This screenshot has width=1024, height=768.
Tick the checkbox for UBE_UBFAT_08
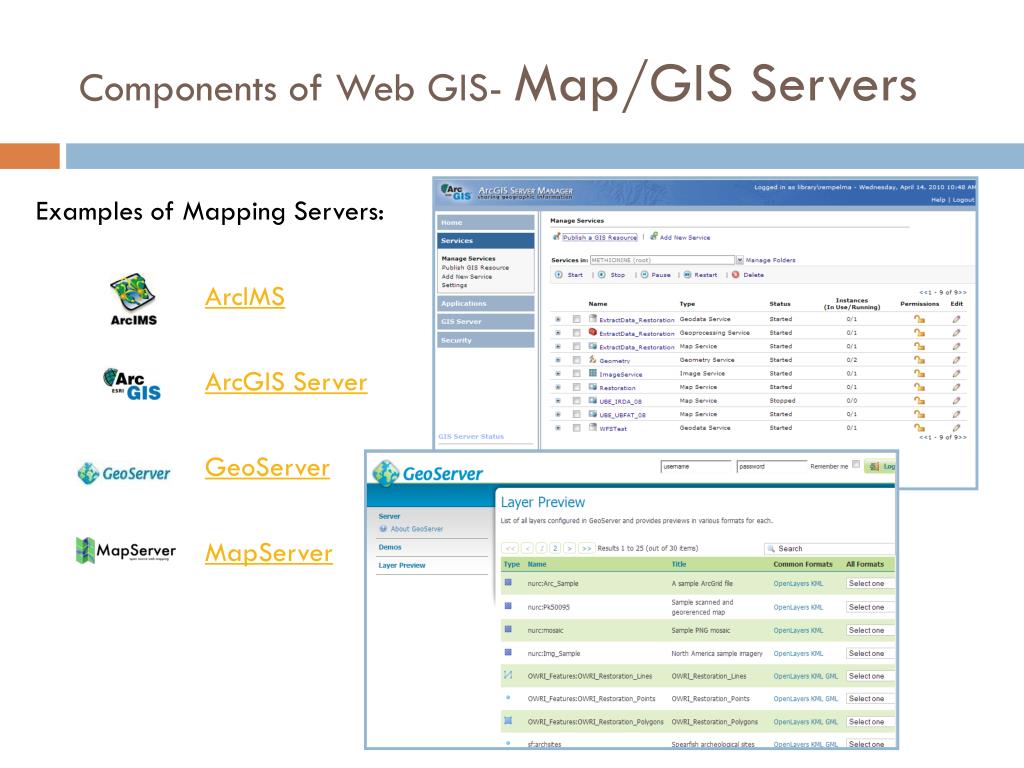pos(576,415)
